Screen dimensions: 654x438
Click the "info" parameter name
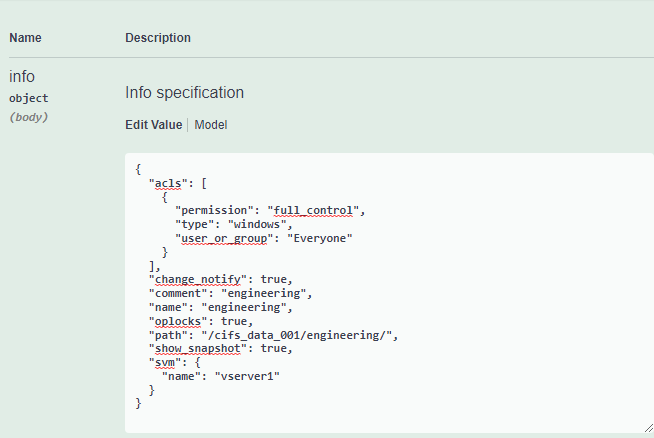click(x=22, y=76)
